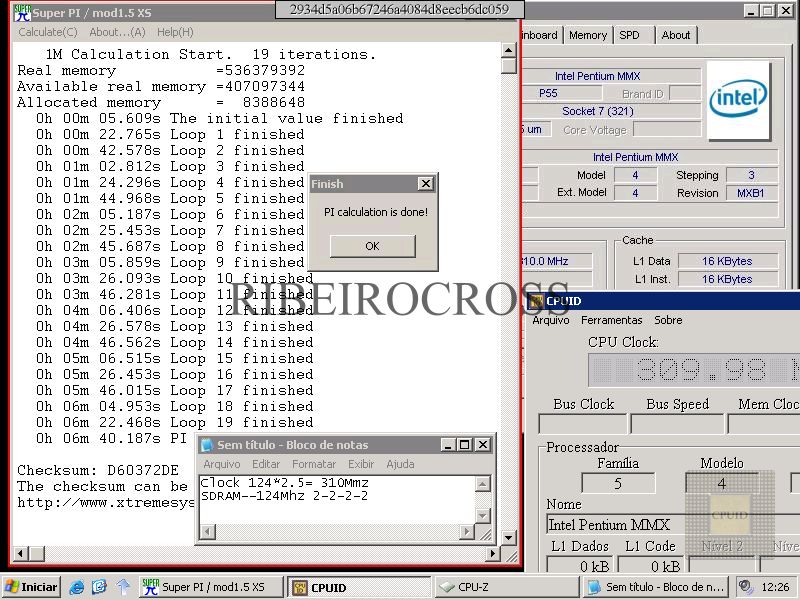The width and height of the screenshot is (800, 600).
Task: Maximize the CPU-Z window
Action: click(767, 11)
